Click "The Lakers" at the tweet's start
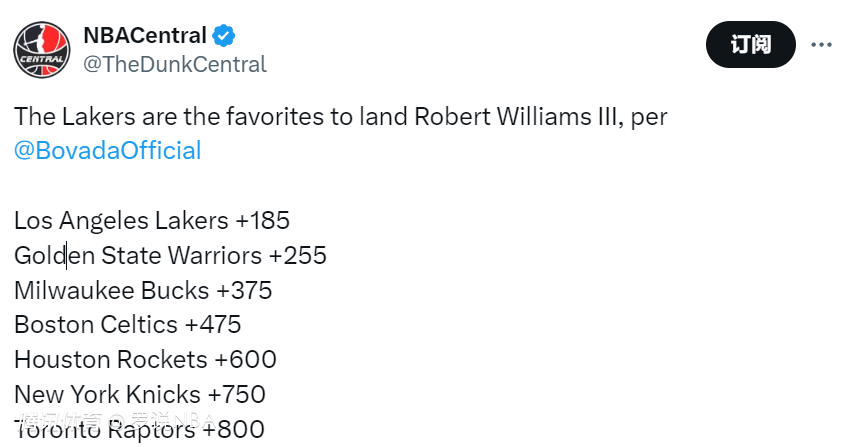Image resolution: width=844 pixels, height=447 pixels. 61,117
